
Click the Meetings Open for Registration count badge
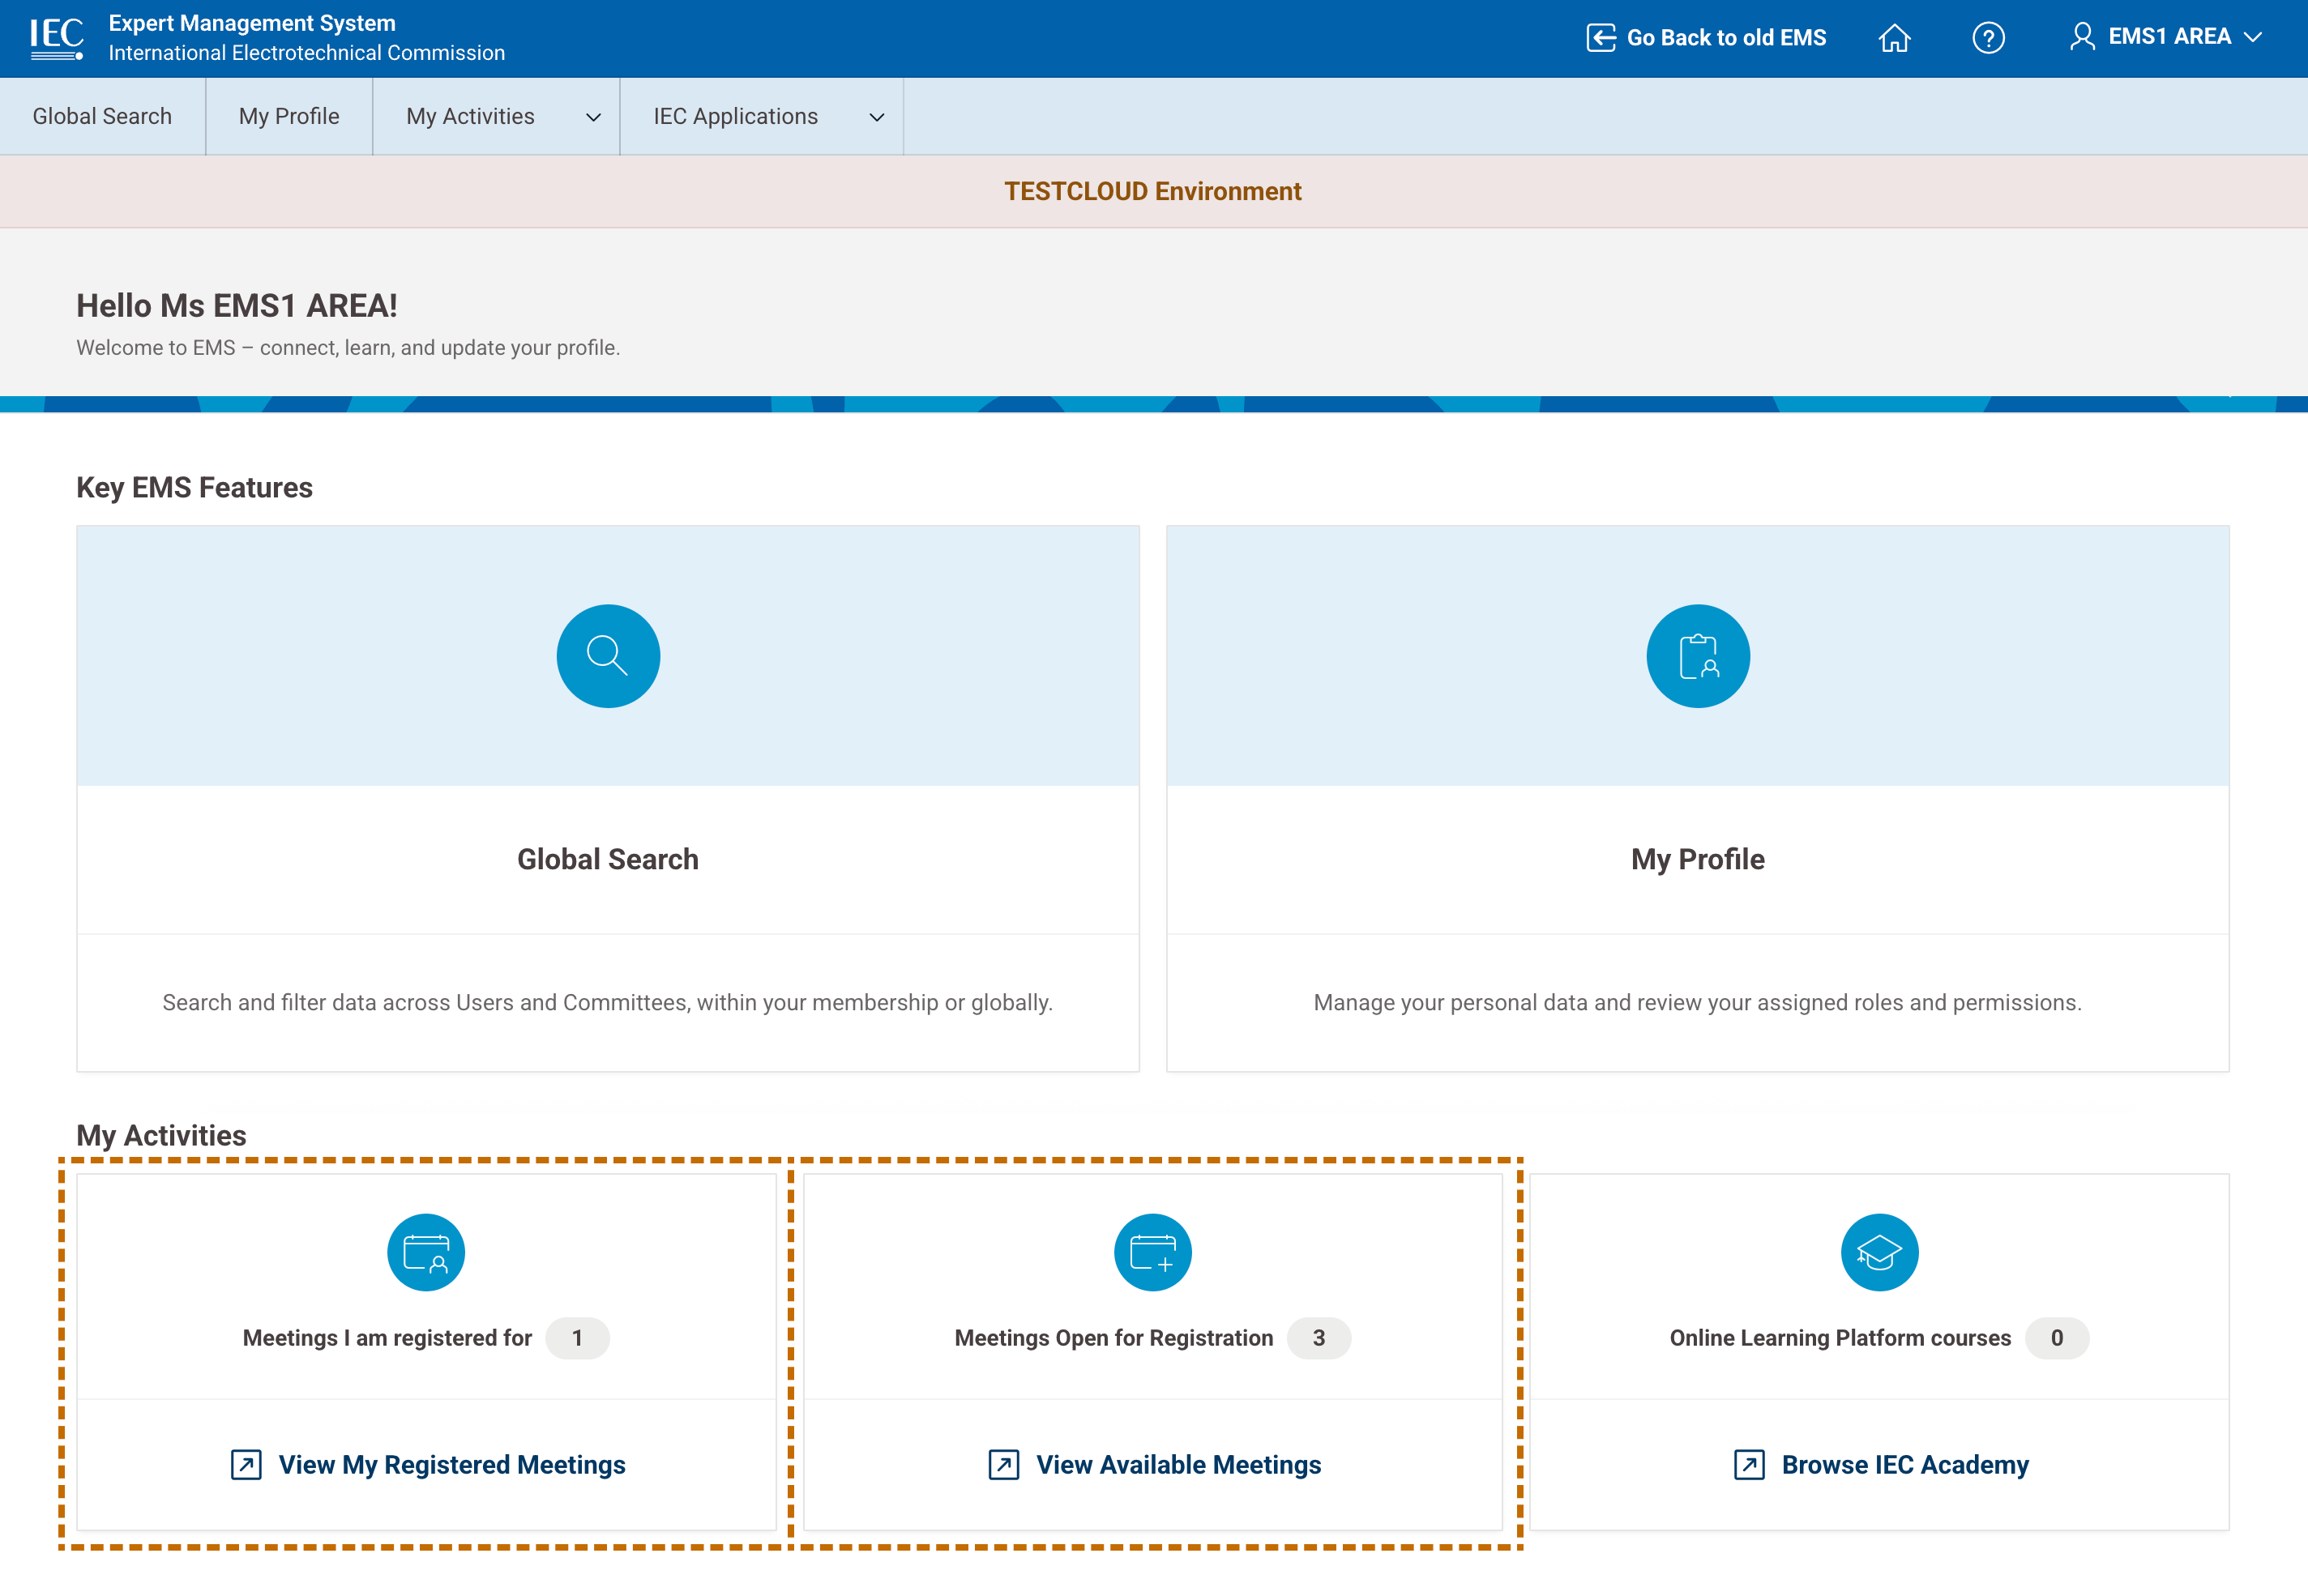point(1318,1338)
